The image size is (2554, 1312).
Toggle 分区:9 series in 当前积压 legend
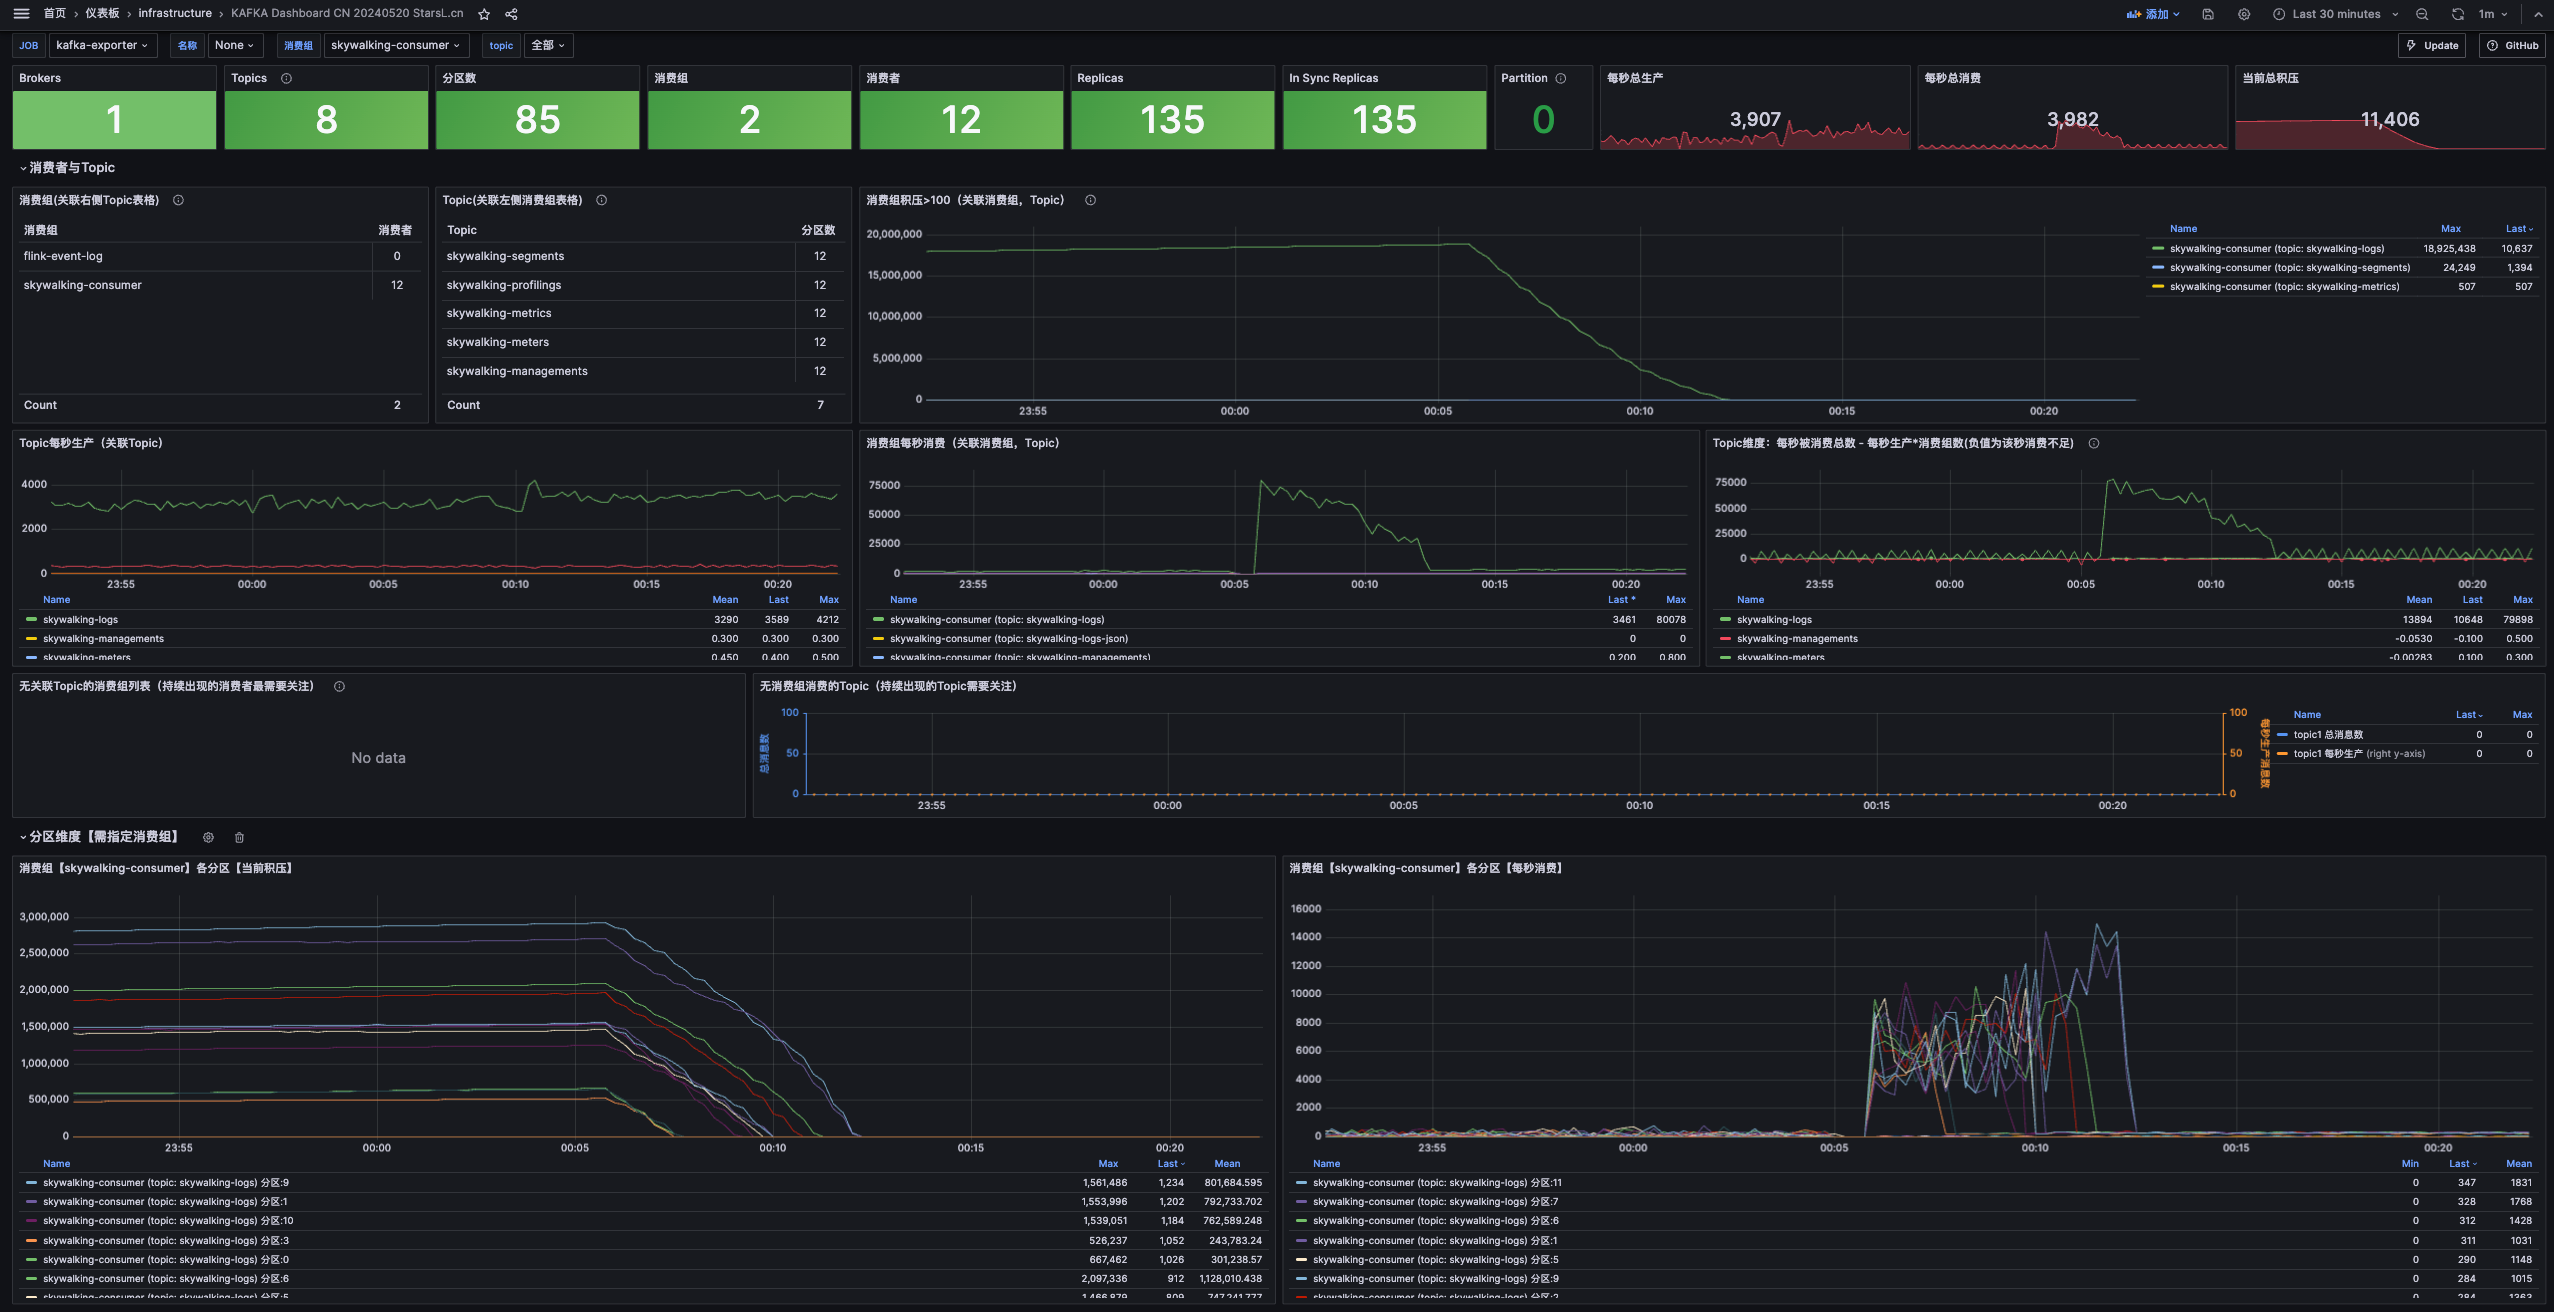pyautogui.click(x=166, y=1183)
